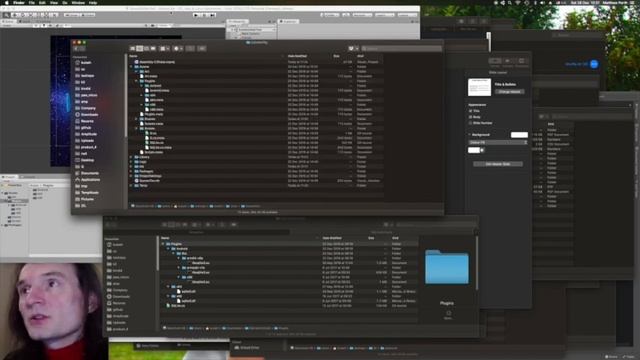Click the Plugins folder preview thumbnail
The width and height of the screenshot is (640, 360).
pos(447,267)
